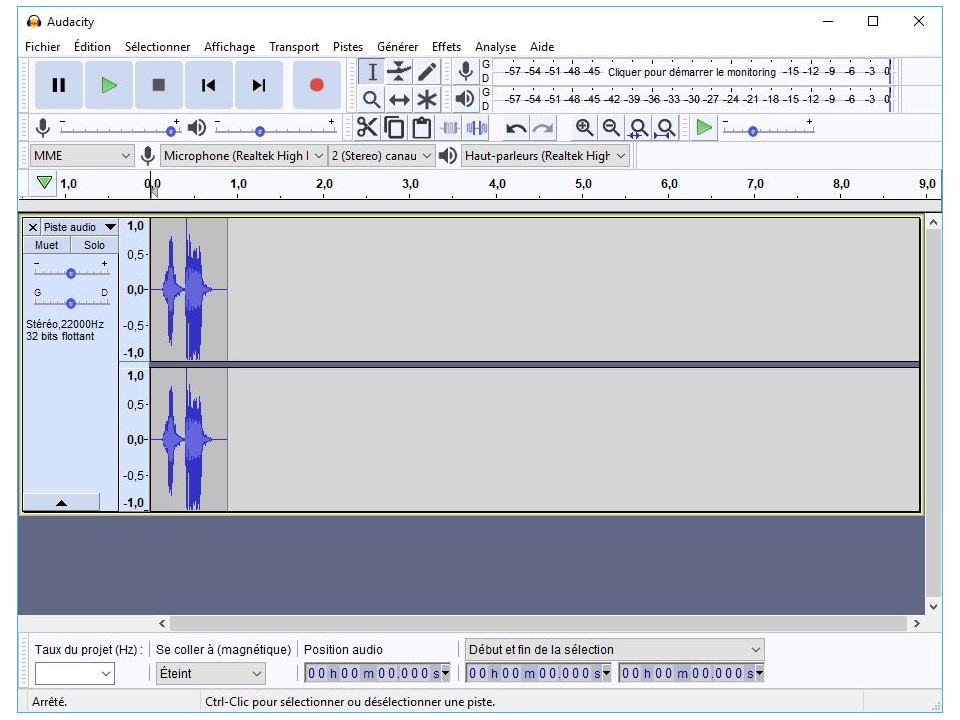Viewport: 960px width, 720px height.
Task: Close the track with its X button
Action: pyautogui.click(x=33, y=227)
